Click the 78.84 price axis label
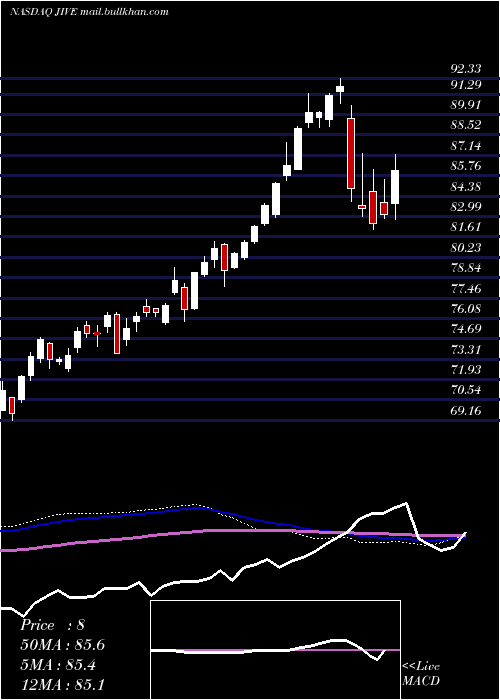Screen dimensions: 500x700 point(466,268)
